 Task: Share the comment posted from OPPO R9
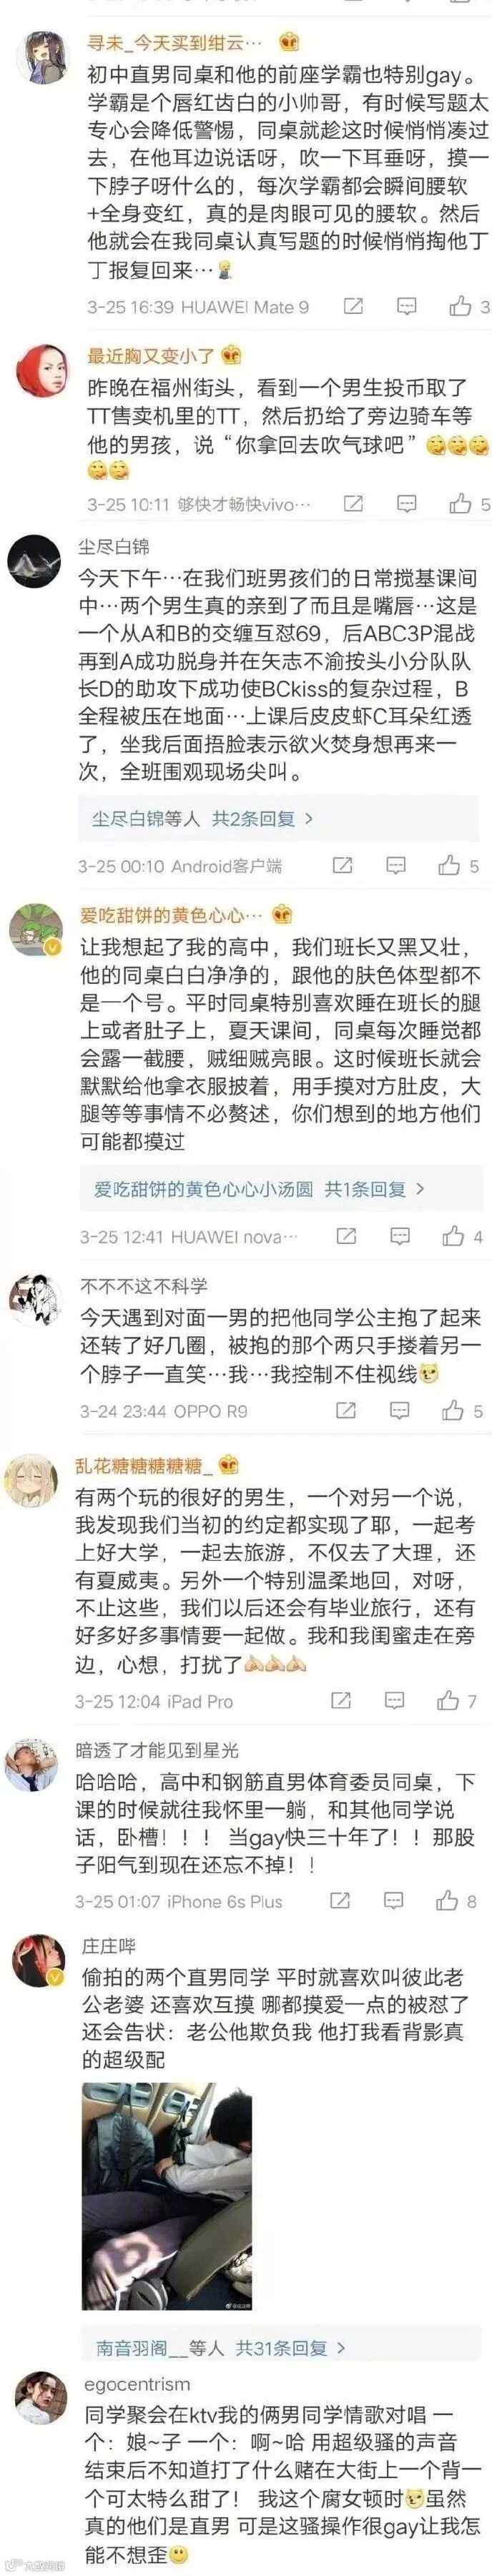[345, 1411]
